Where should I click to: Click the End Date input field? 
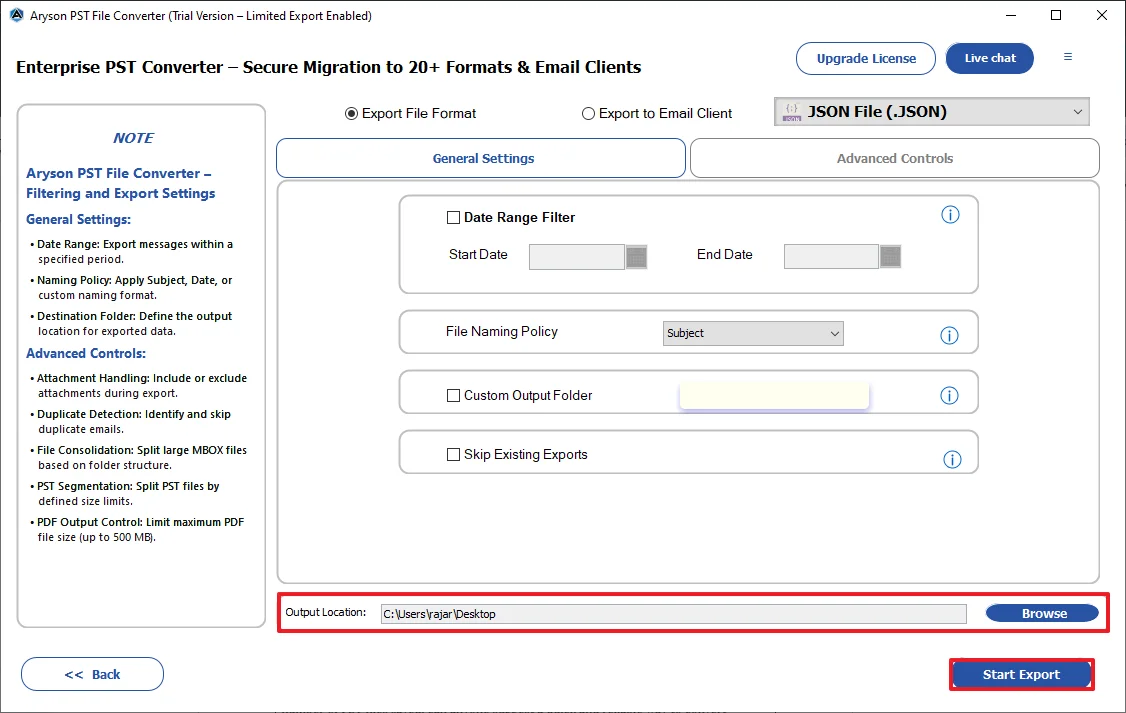point(831,256)
